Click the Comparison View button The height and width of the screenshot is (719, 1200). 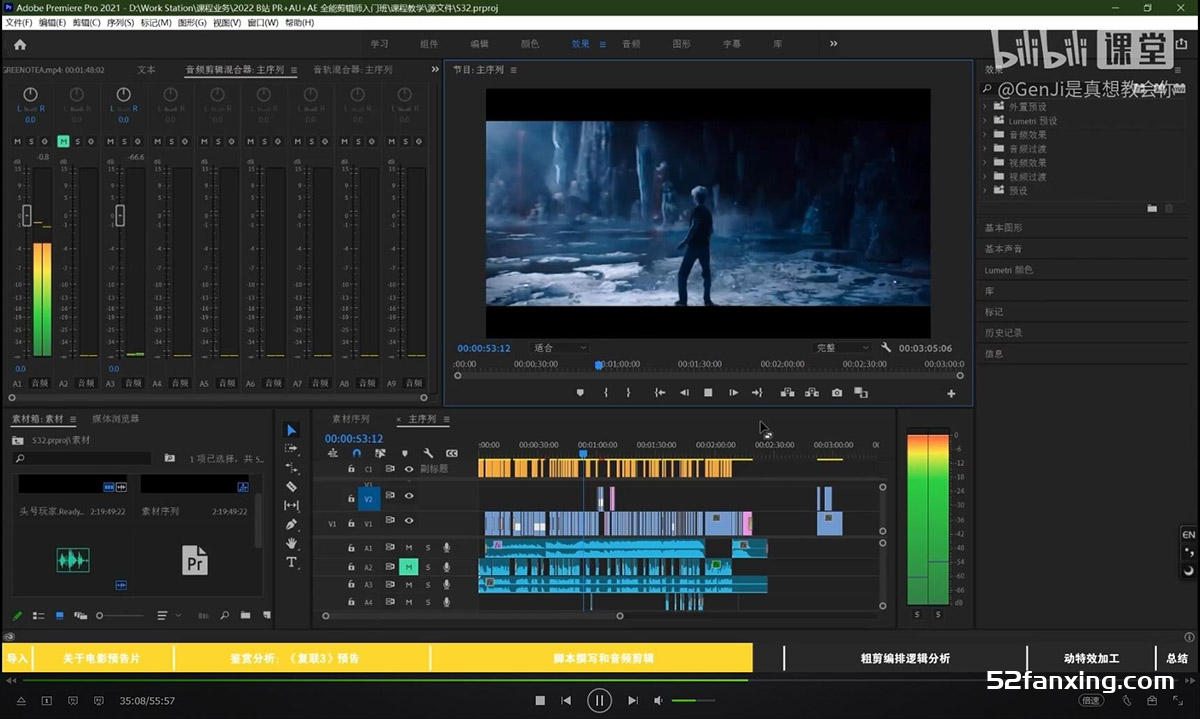pos(861,393)
